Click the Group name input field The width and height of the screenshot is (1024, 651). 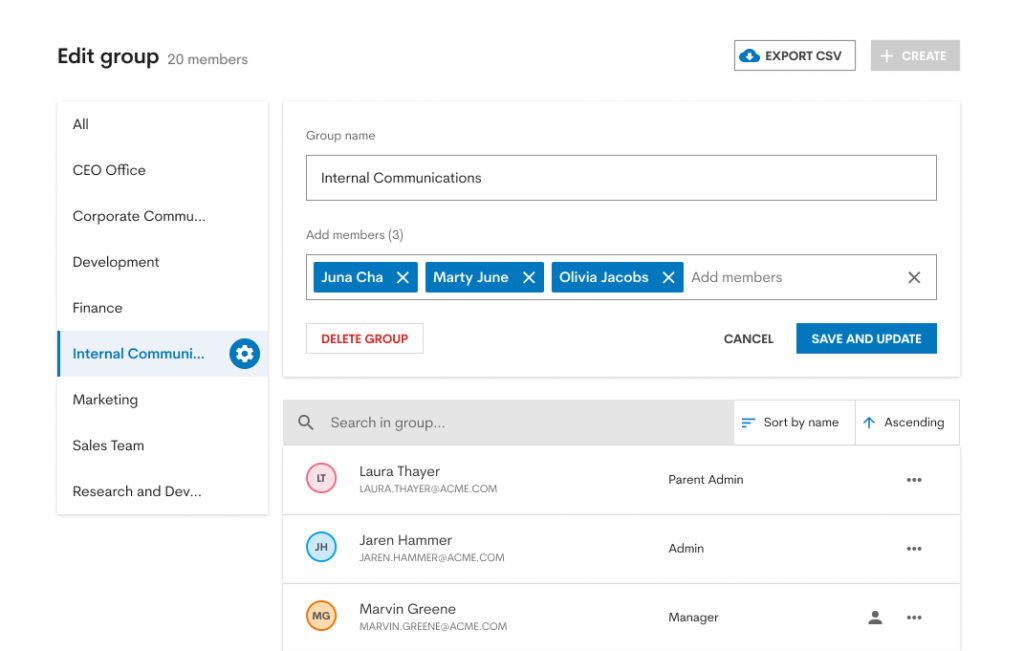(x=620, y=177)
